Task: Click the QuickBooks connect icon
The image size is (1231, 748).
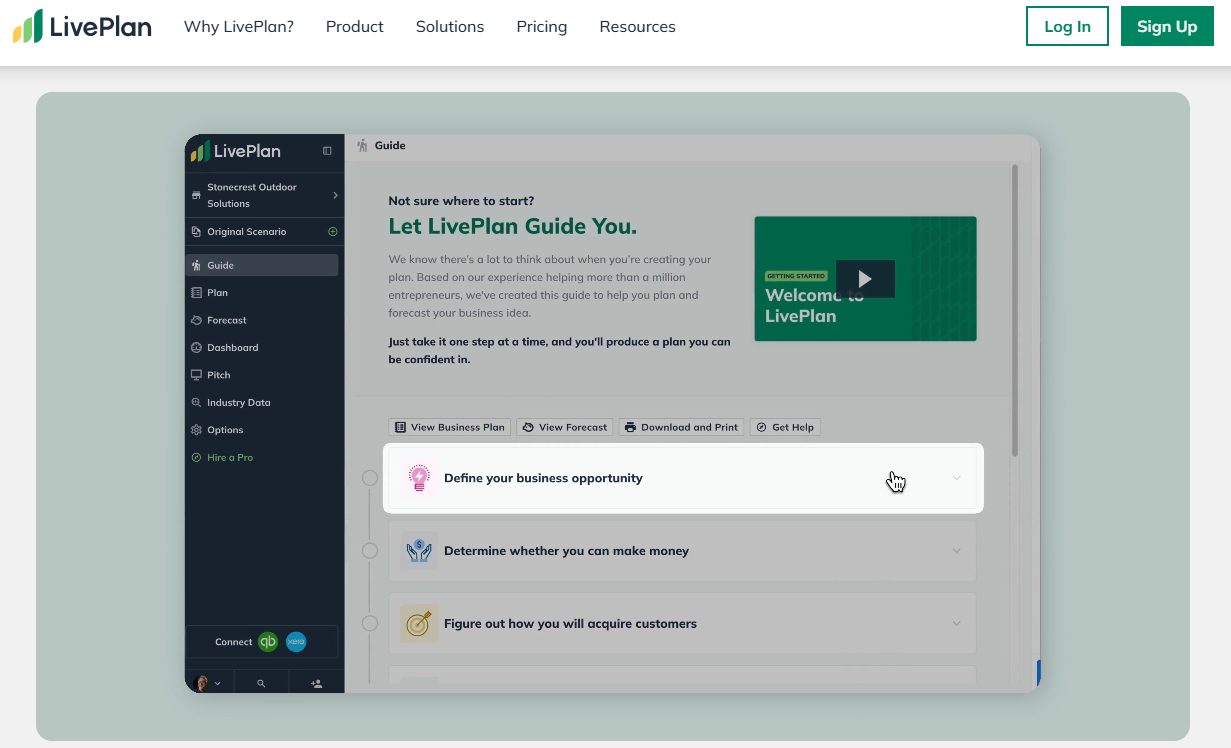Action: [x=268, y=642]
